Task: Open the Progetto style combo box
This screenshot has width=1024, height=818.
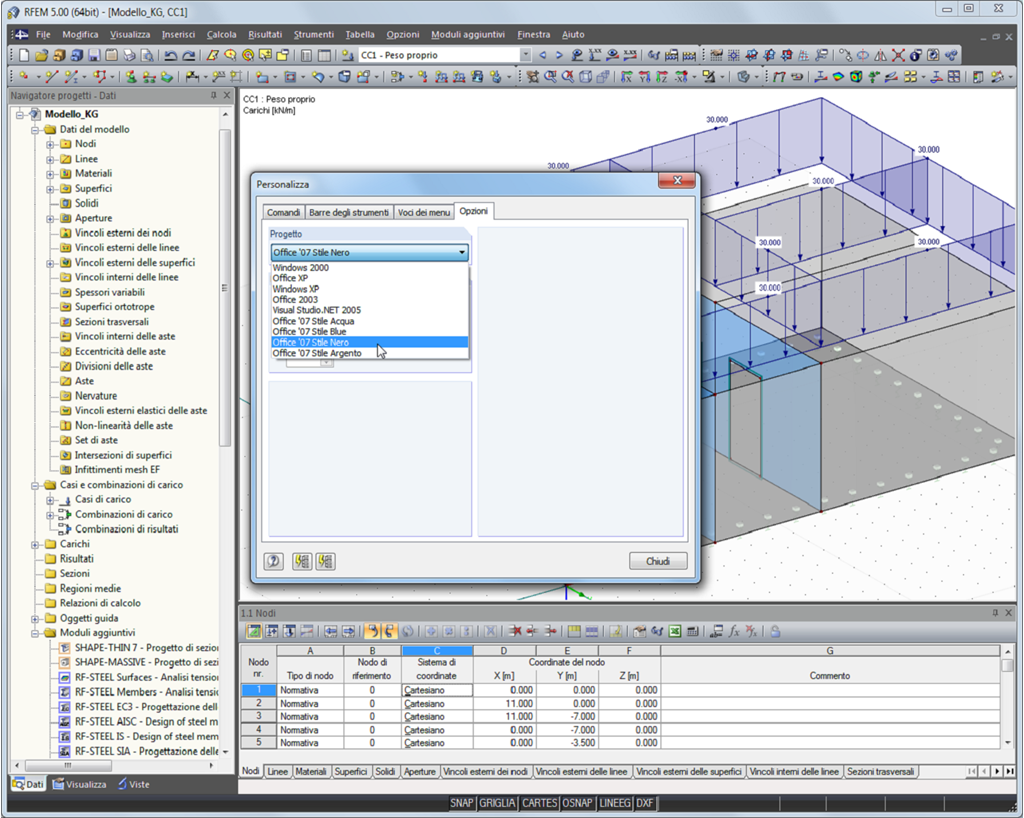Action: (370, 252)
